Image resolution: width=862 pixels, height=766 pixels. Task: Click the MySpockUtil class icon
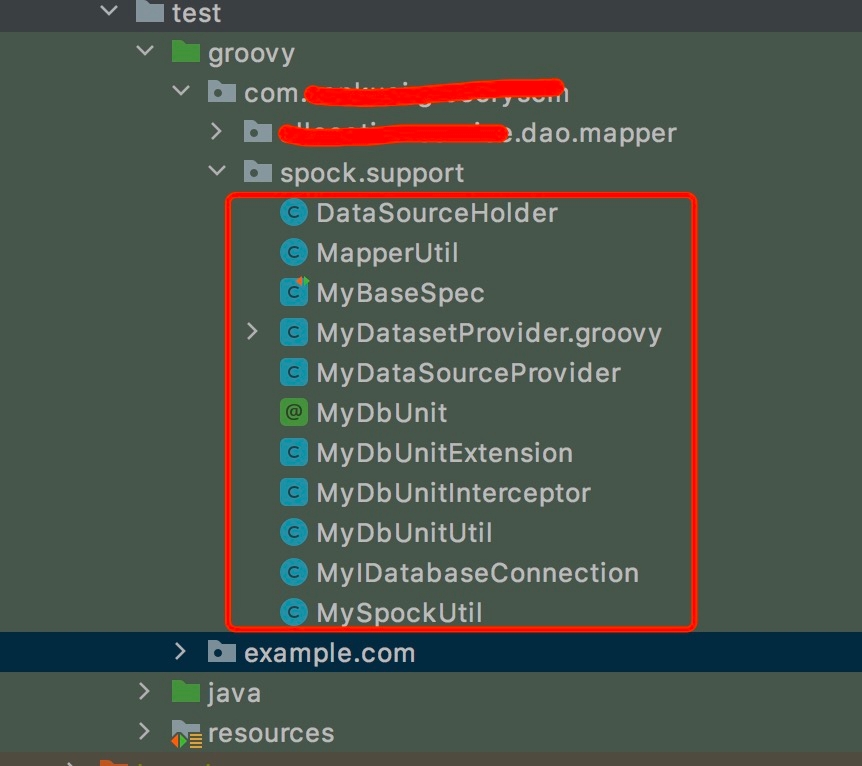293,612
